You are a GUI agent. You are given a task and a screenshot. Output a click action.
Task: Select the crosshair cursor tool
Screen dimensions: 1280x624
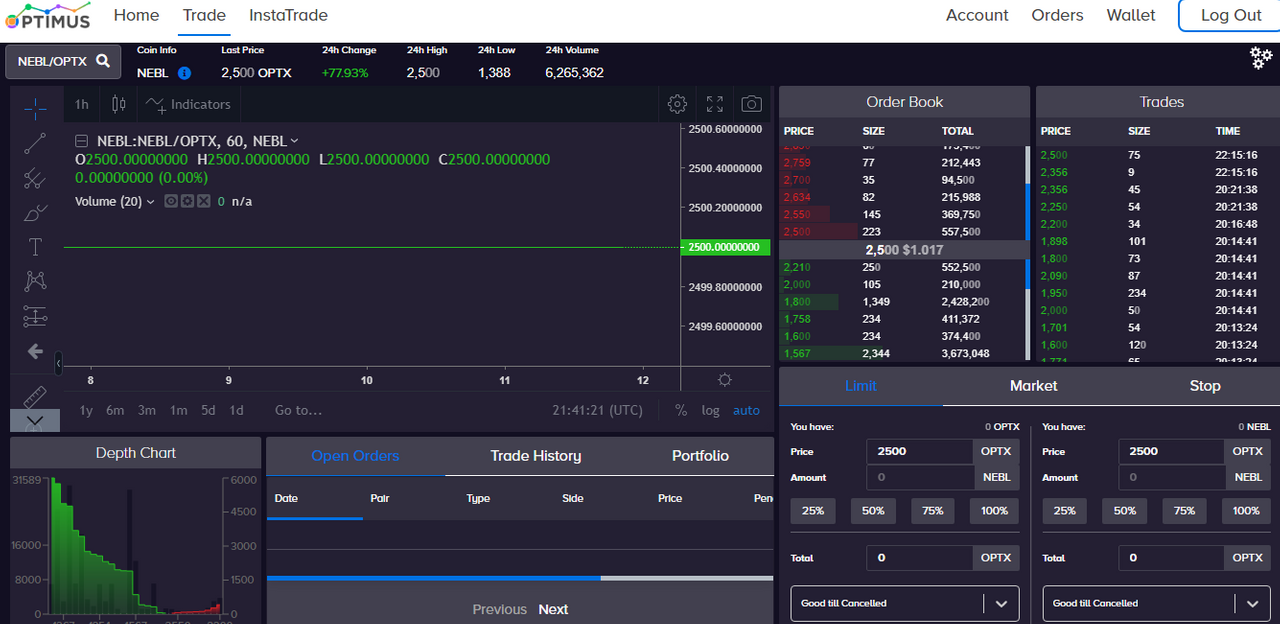click(x=35, y=107)
